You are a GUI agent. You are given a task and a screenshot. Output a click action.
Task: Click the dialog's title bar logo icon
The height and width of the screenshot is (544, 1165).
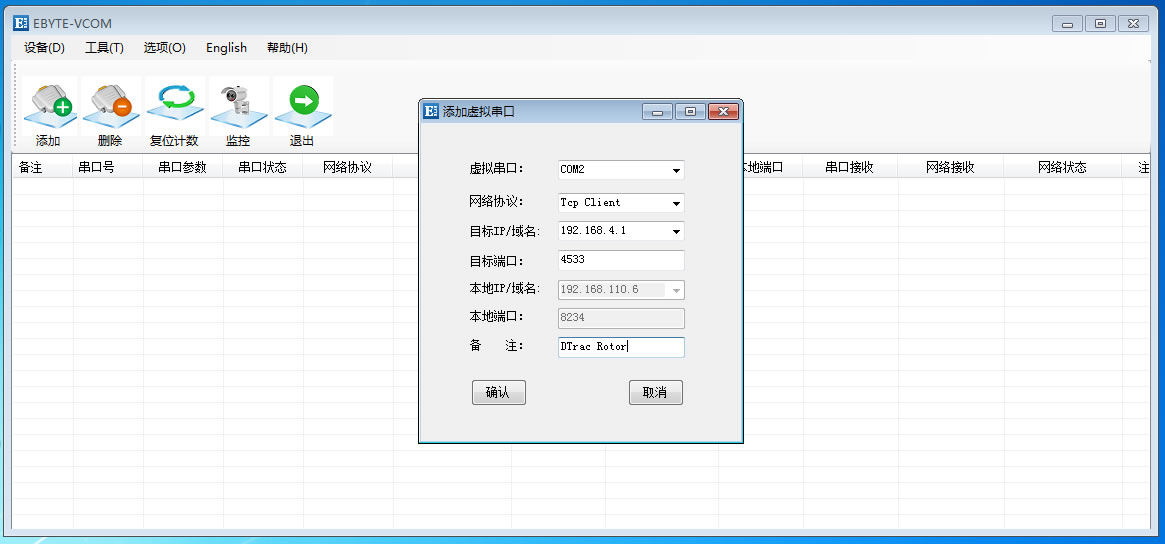point(431,111)
